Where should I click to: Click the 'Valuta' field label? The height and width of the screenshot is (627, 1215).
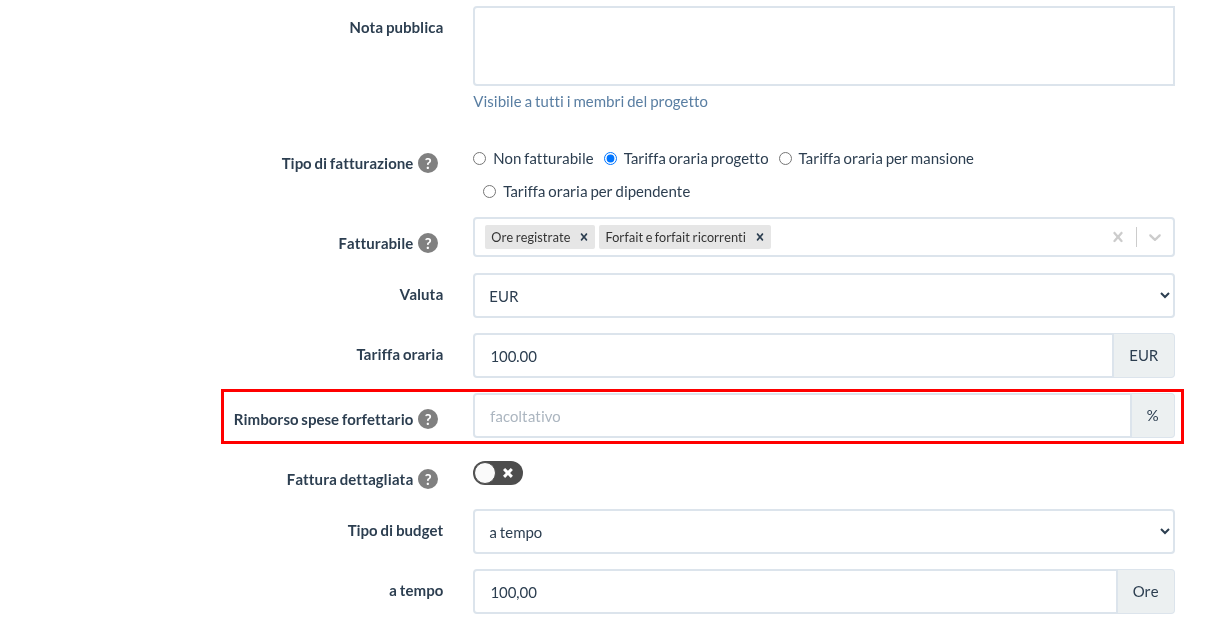click(421, 295)
